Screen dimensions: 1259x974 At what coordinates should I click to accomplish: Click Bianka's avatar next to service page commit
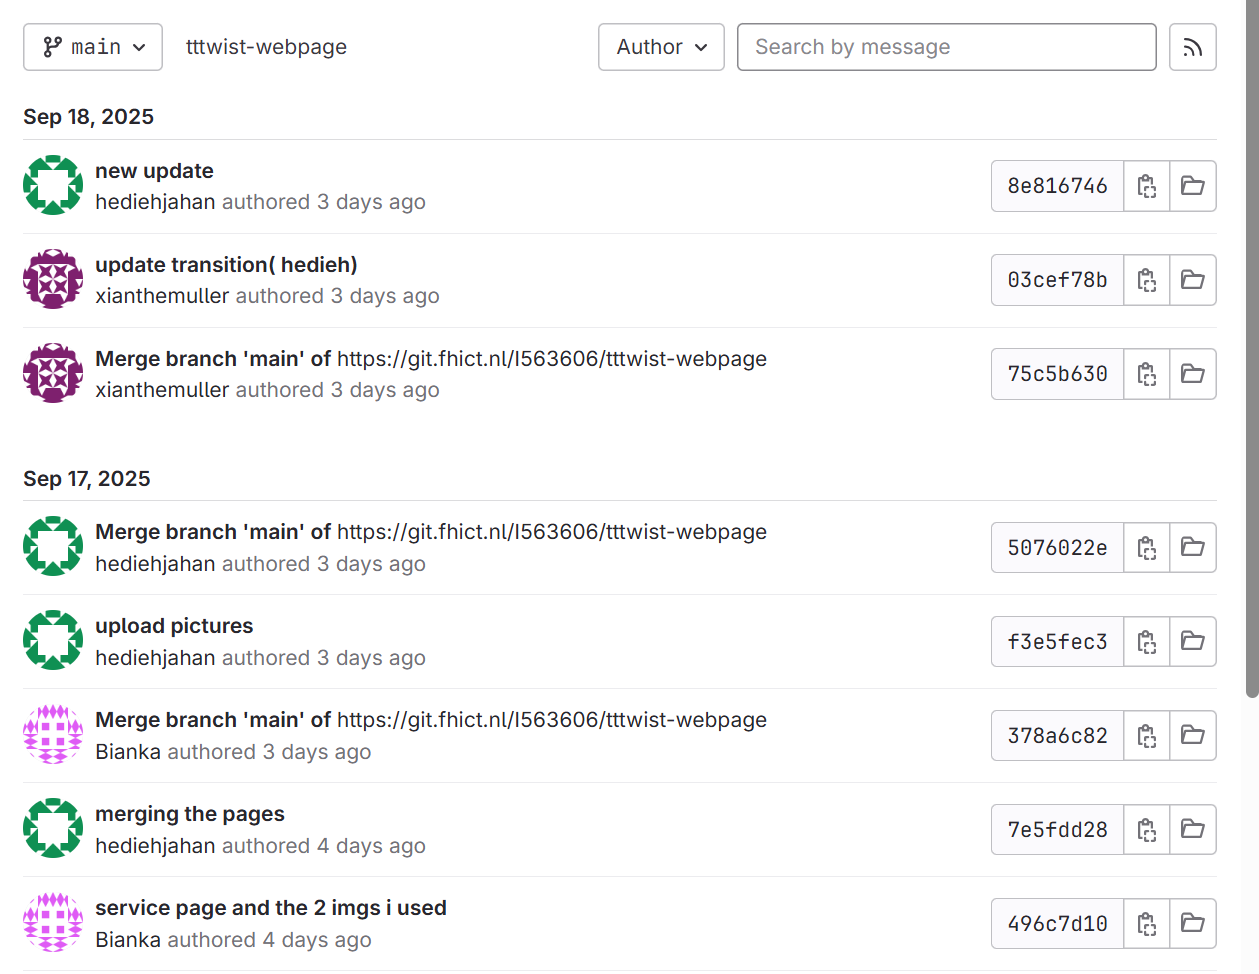pos(52,923)
